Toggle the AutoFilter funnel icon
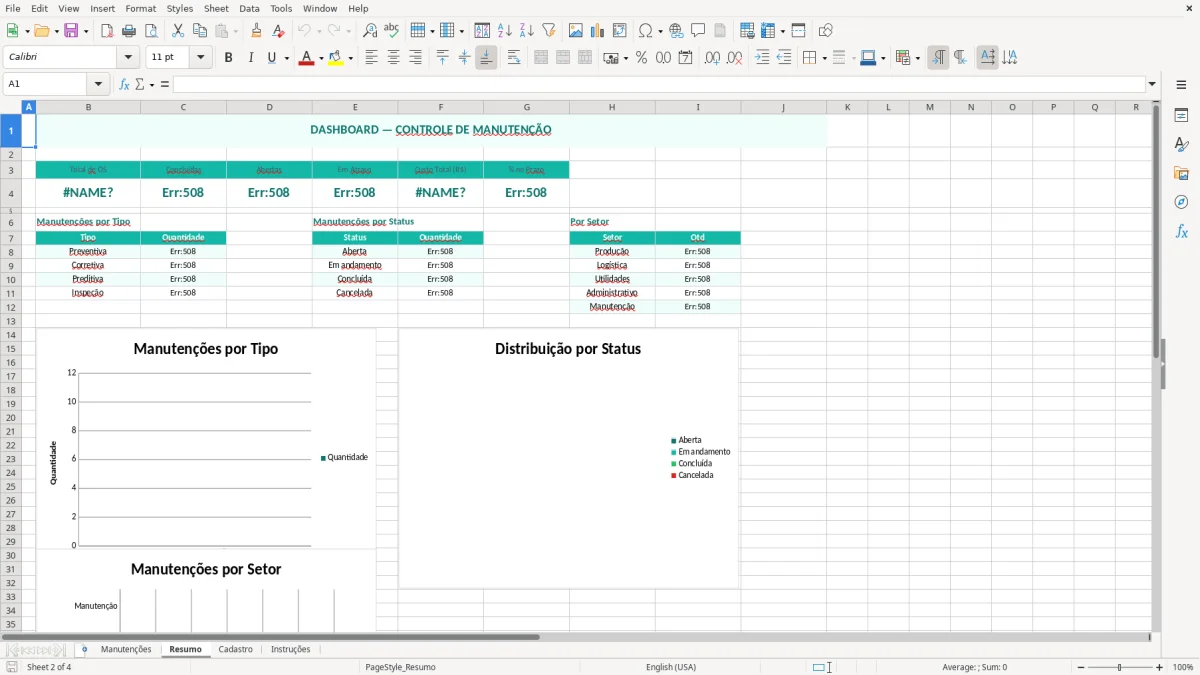 [549, 31]
